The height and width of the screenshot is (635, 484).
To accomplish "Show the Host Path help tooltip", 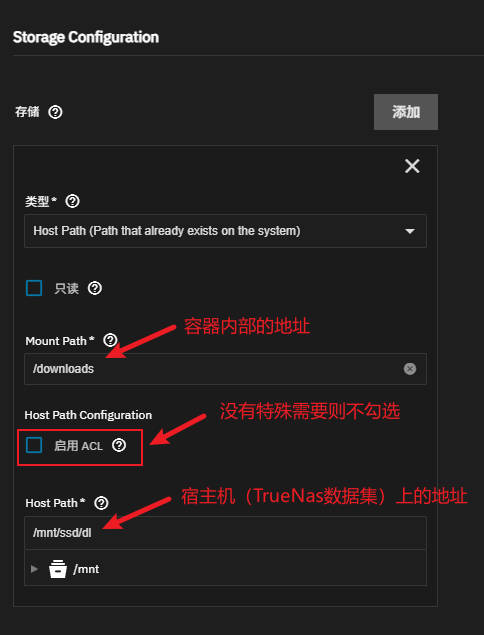I will pyautogui.click(x=101, y=503).
